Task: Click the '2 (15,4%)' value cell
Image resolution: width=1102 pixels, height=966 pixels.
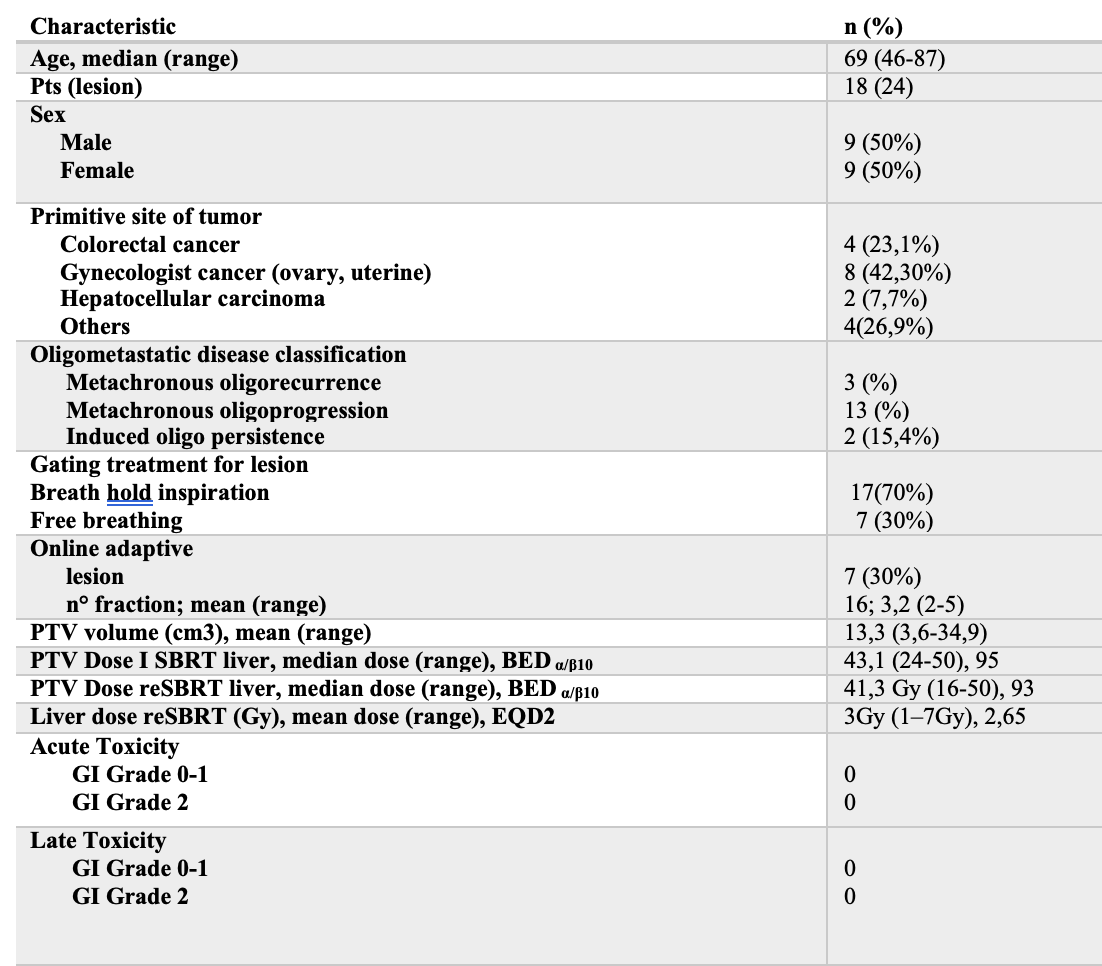Action: click(891, 437)
